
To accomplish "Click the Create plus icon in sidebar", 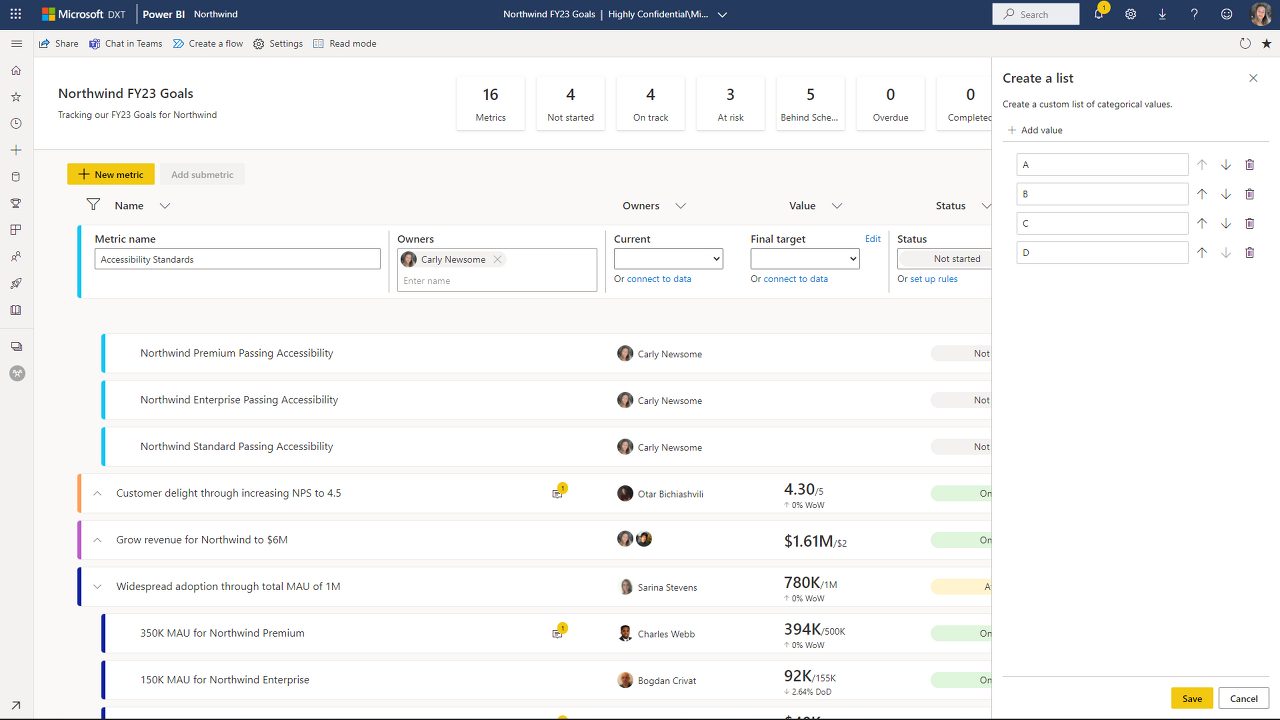I will click(16, 150).
